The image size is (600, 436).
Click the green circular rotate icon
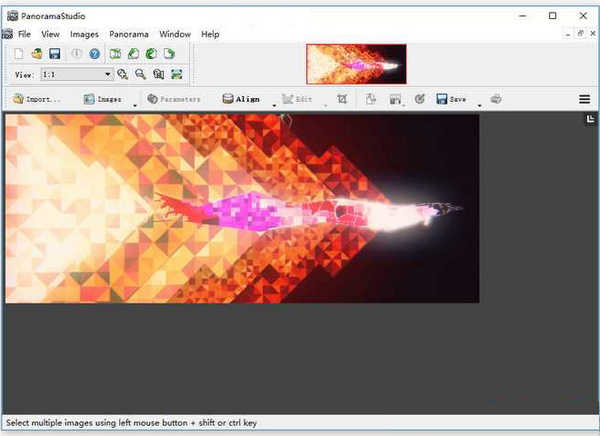click(x=151, y=54)
